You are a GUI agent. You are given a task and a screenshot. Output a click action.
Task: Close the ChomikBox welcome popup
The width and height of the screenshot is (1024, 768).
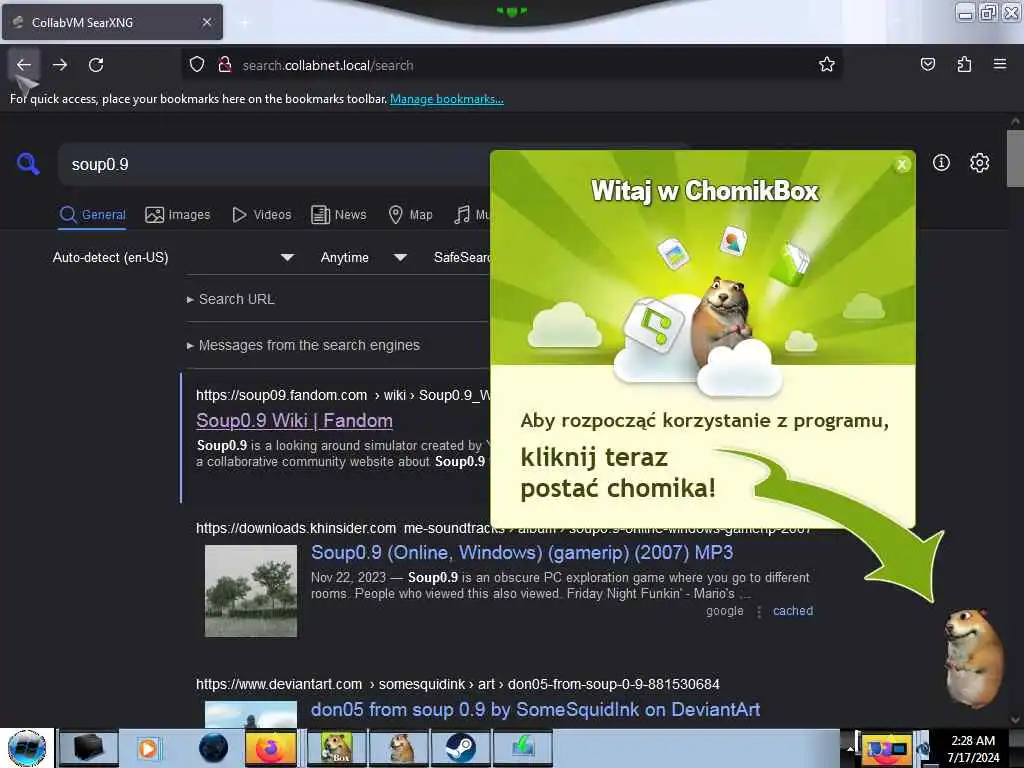[x=902, y=165]
